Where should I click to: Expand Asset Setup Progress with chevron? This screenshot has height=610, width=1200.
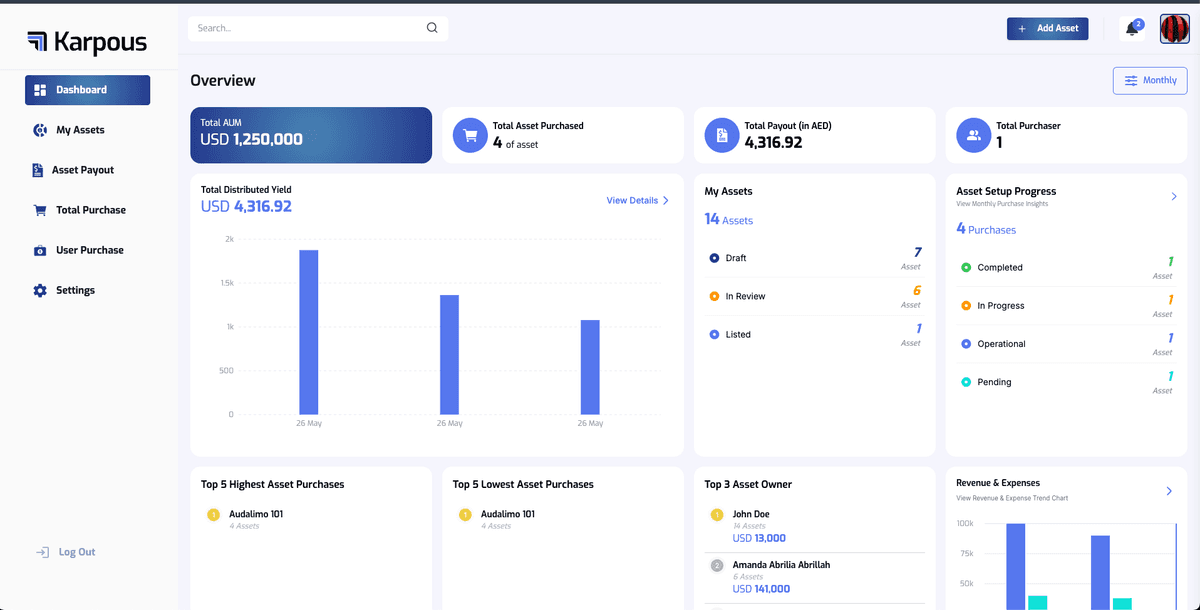tap(1174, 197)
